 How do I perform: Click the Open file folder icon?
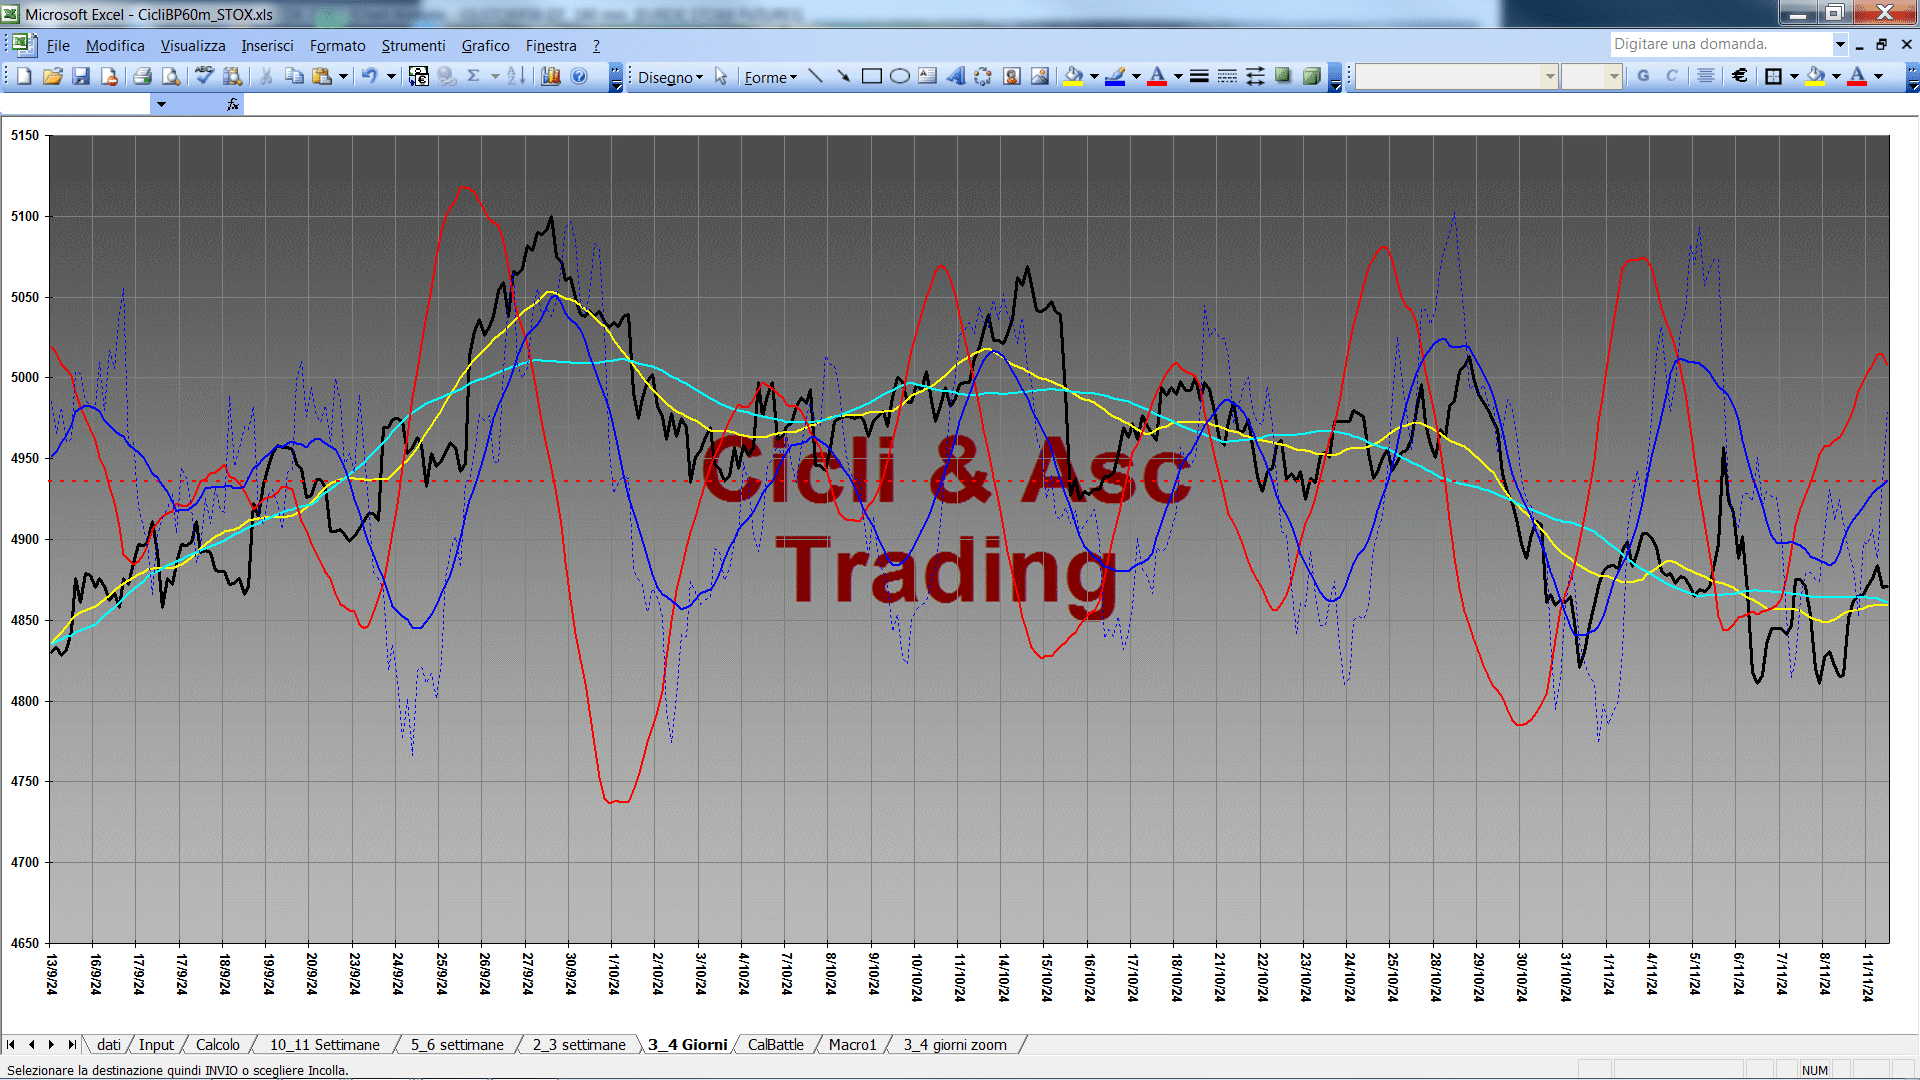53,76
